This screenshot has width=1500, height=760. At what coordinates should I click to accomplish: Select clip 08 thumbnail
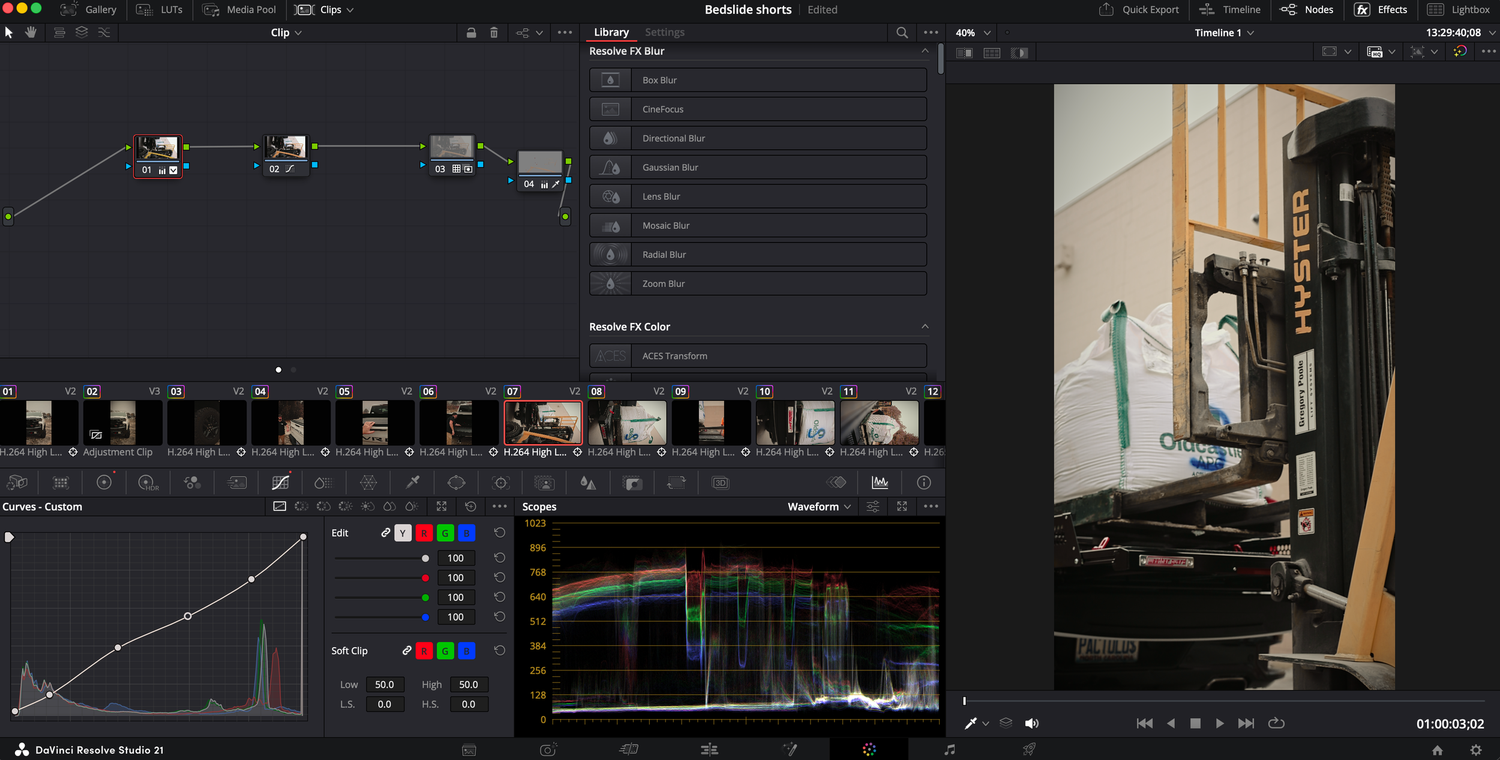(x=627, y=422)
